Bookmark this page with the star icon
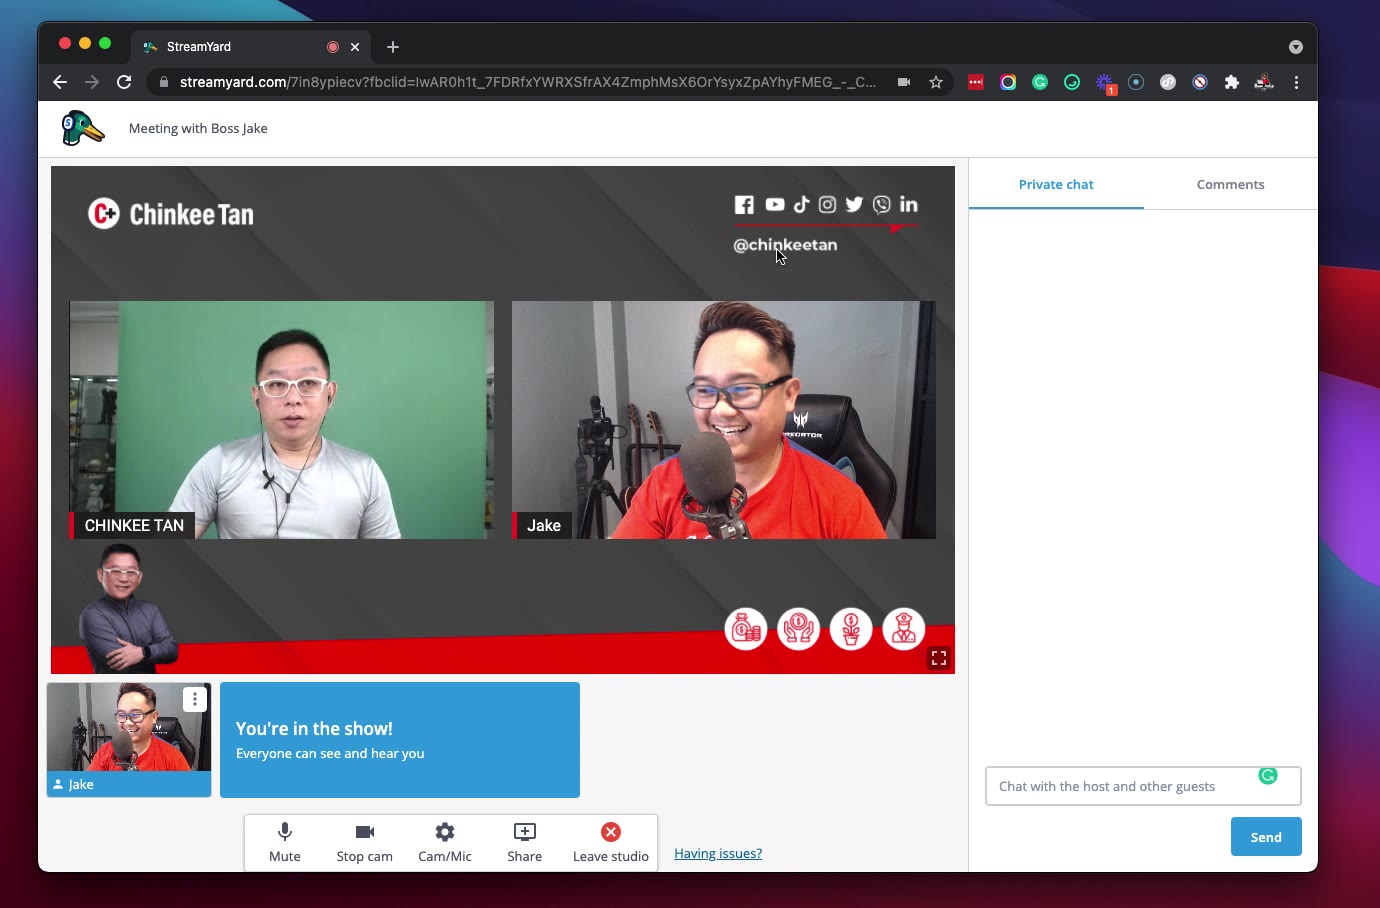 (936, 82)
